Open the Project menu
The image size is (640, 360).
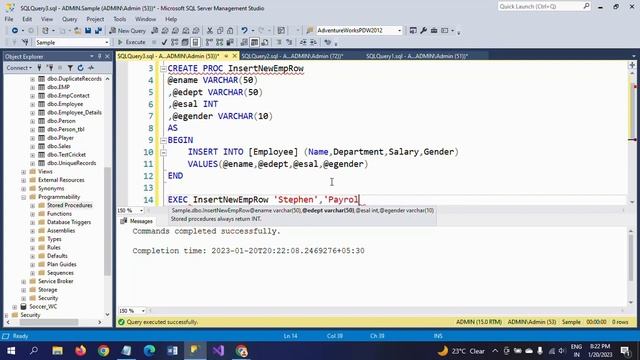tap(95, 19)
